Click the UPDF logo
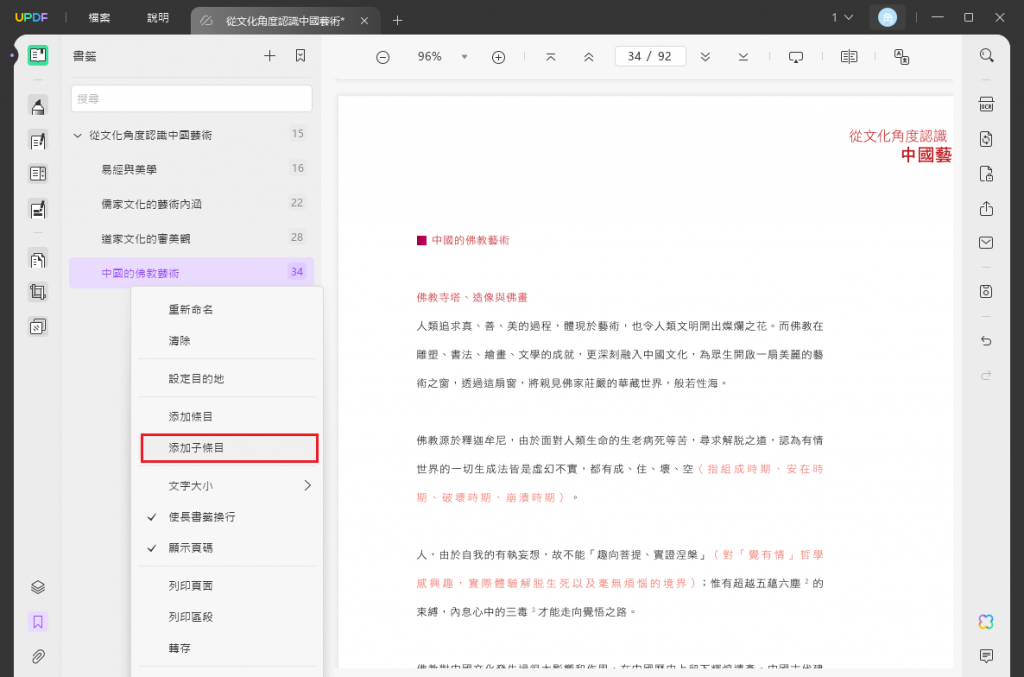Screen dimensions: 1024x677 click(x=31, y=18)
